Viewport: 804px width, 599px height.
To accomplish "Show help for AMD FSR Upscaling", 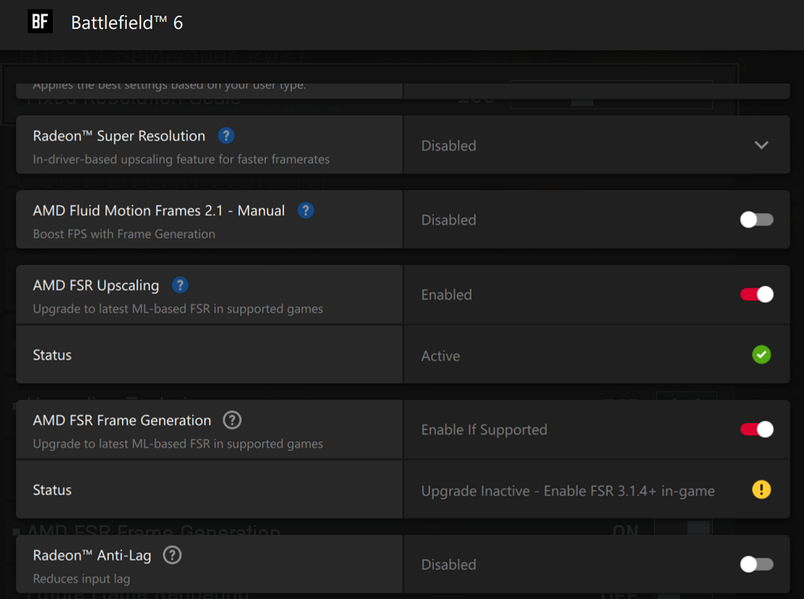I will pos(180,286).
